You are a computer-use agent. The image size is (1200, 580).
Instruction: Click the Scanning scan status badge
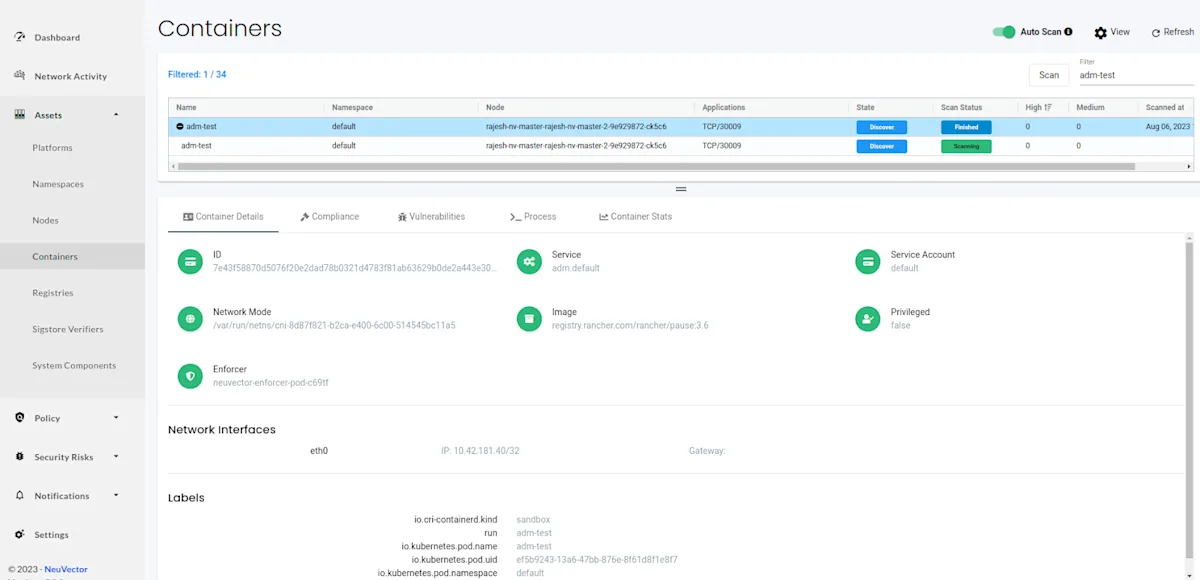pyautogui.click(x=966, y=146)
